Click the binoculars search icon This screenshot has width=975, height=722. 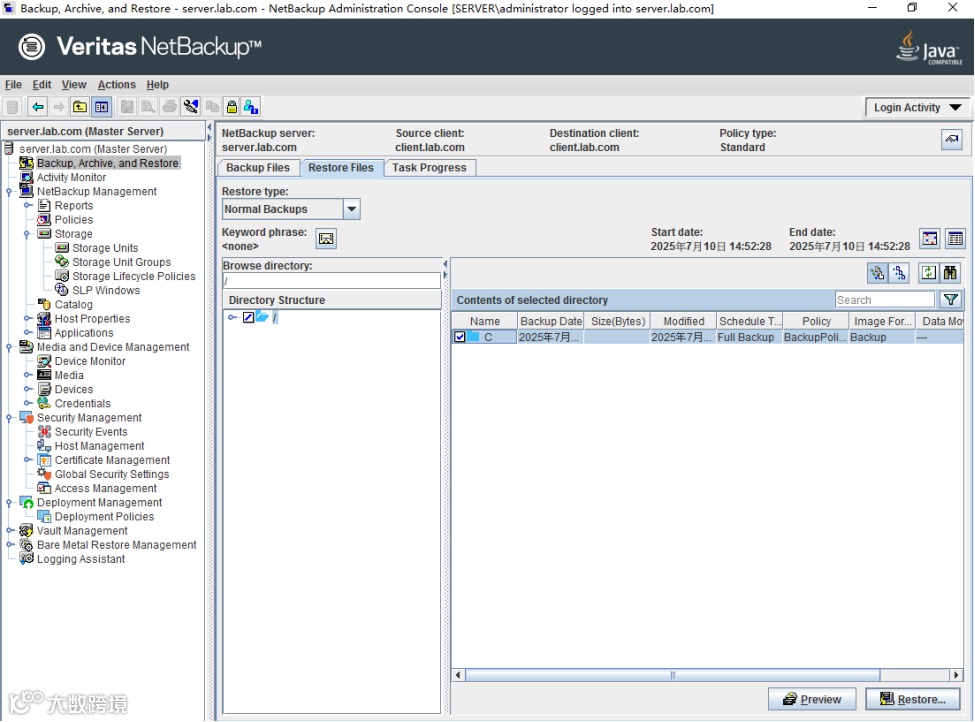(x=950, y=272)
